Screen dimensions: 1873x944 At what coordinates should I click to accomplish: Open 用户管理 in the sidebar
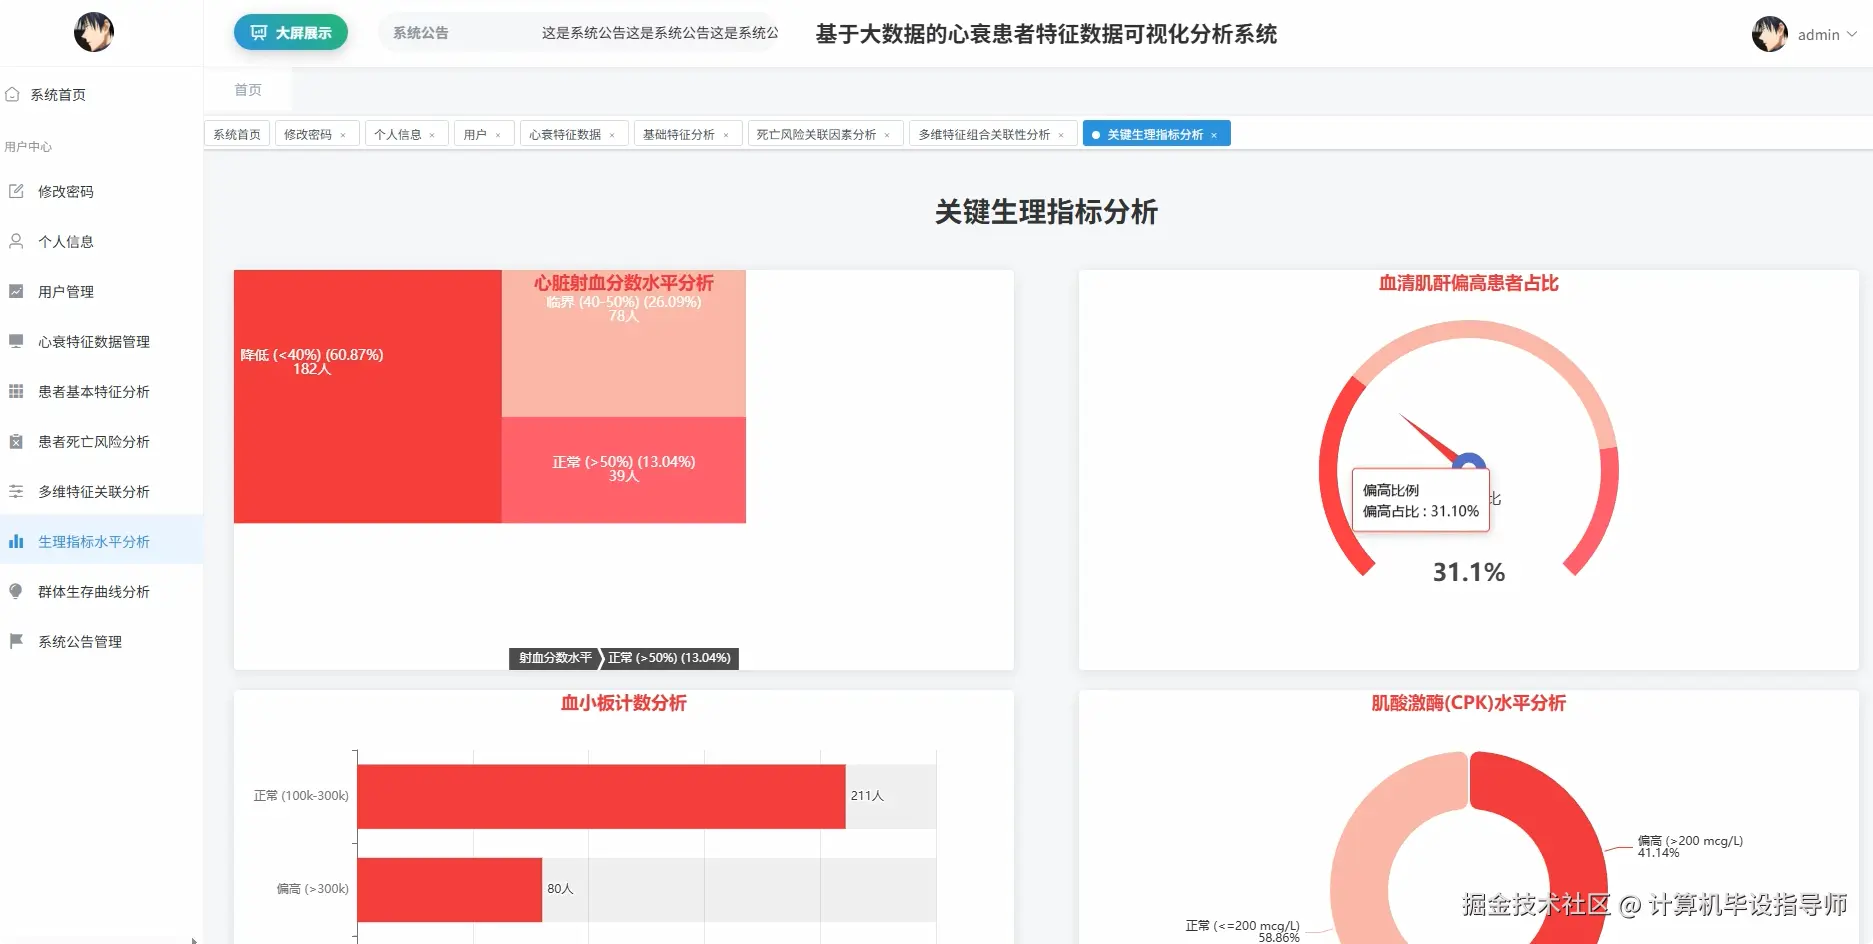click(101, 291)
